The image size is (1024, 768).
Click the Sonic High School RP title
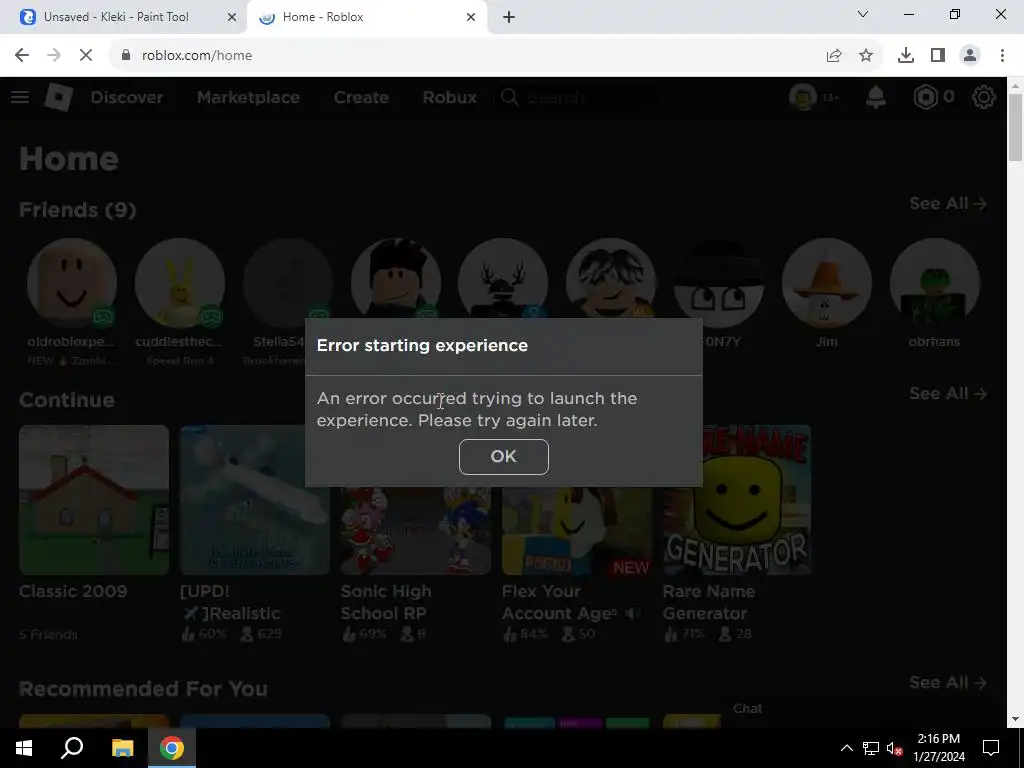(386, 602)
